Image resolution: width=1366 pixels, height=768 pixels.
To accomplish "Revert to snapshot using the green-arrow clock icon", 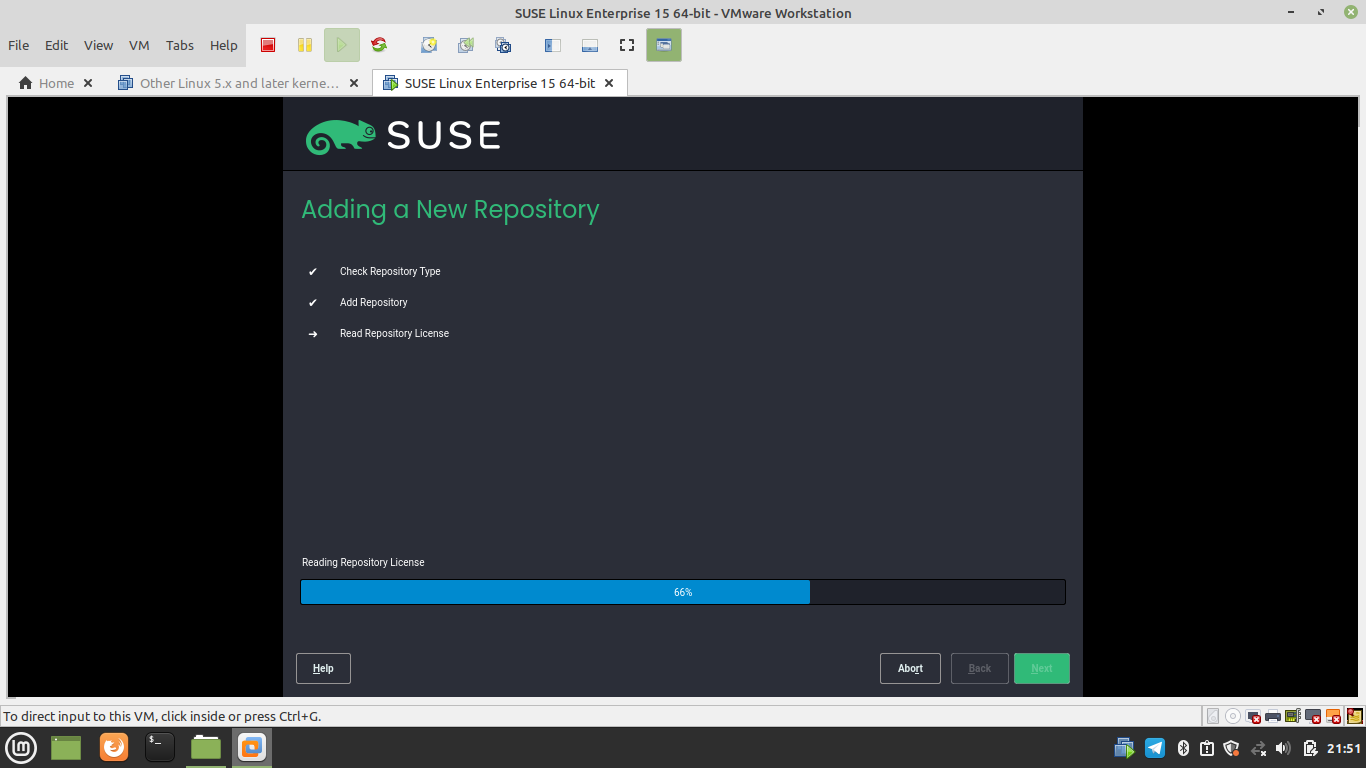I will (466, 45).
